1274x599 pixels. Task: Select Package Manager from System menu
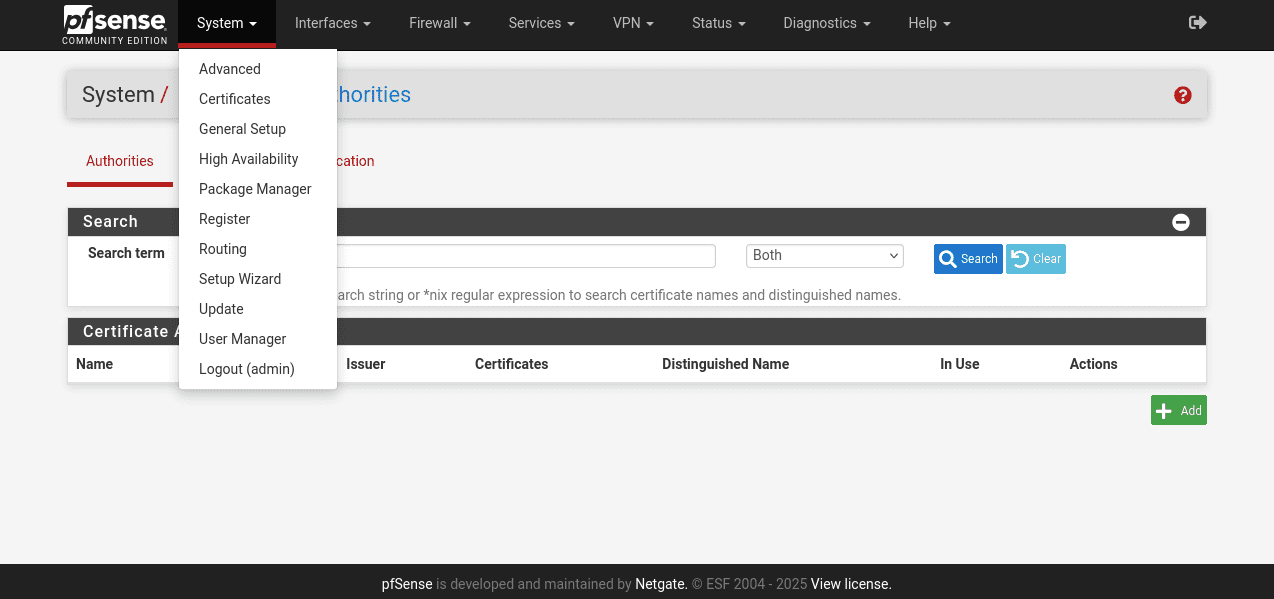tap(255, 189)
